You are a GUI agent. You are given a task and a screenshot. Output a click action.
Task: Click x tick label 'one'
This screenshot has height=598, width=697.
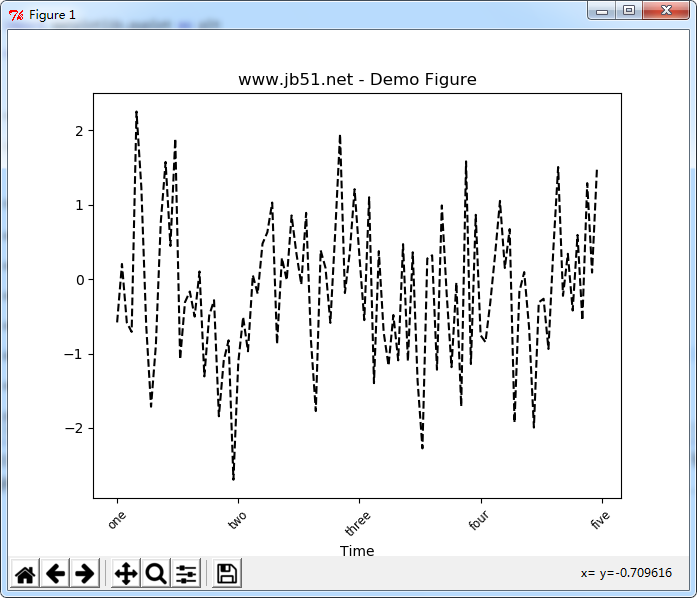[x=117, y=520]
